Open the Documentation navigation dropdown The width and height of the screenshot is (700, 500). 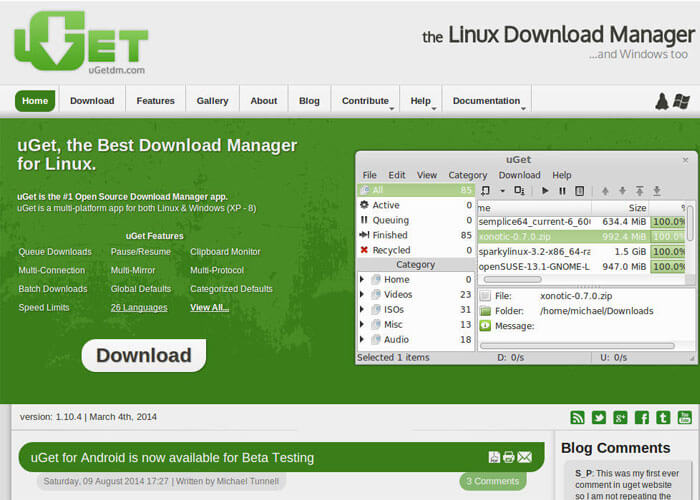tap(487, 101)
